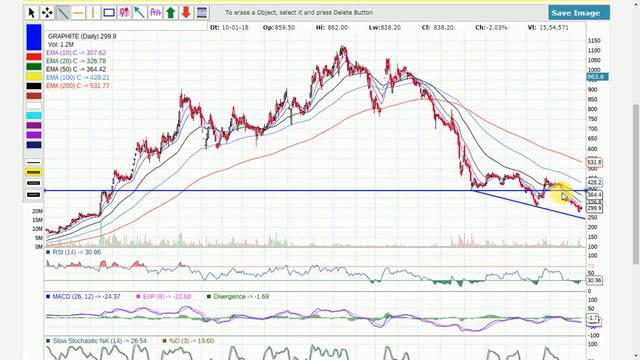The image size is (640, 360).
Task: Click the 299.9 last price tag
Action: tap(594, 208)
